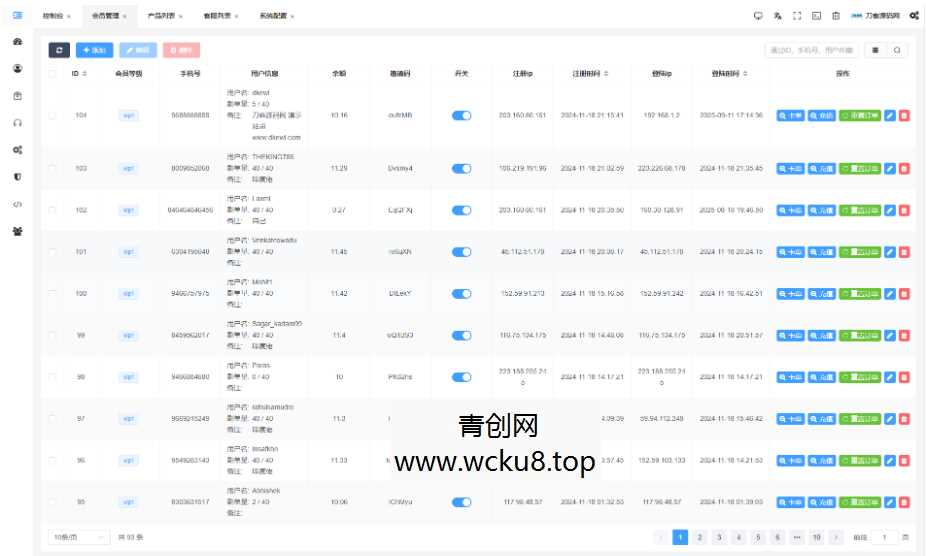This screenshot has width=926, height=556.
Task: Click the magnifier search icon above the table
Action: (897, 50)
